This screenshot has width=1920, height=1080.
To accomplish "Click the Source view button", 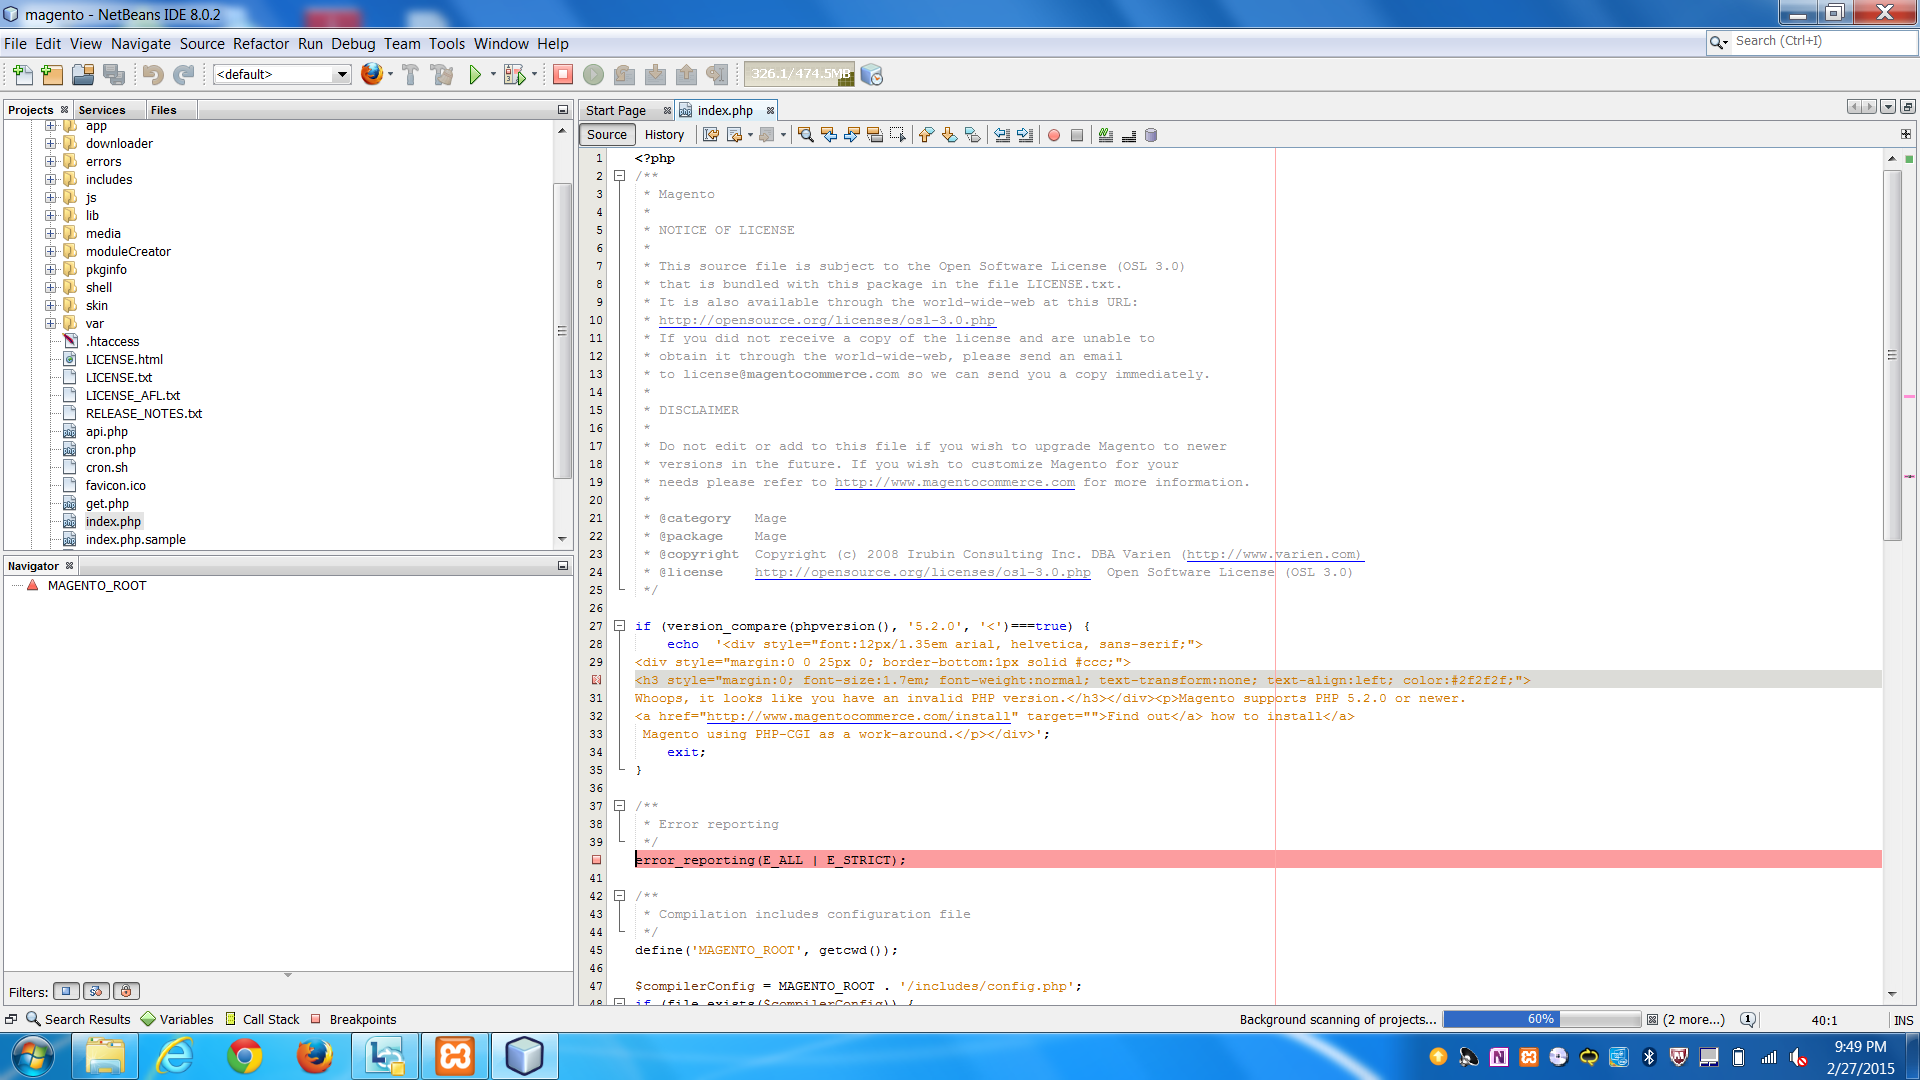I will coord(607,135).
